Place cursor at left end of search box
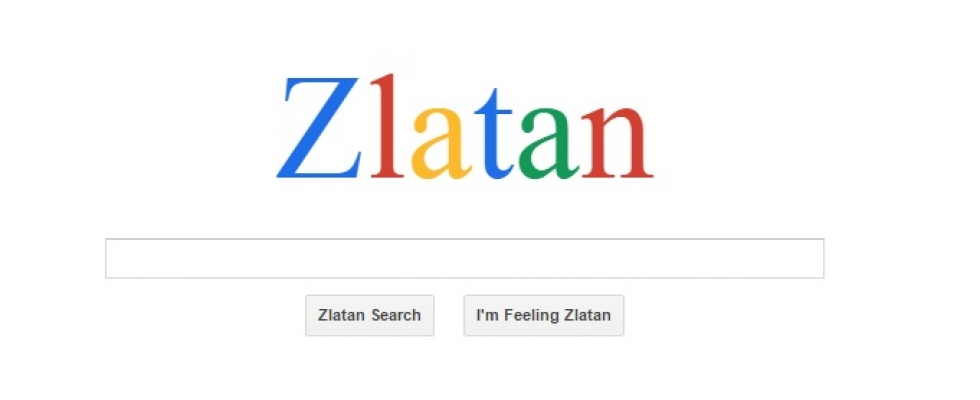Viewport: 980px width, 400px height. (x=112, y=258)
